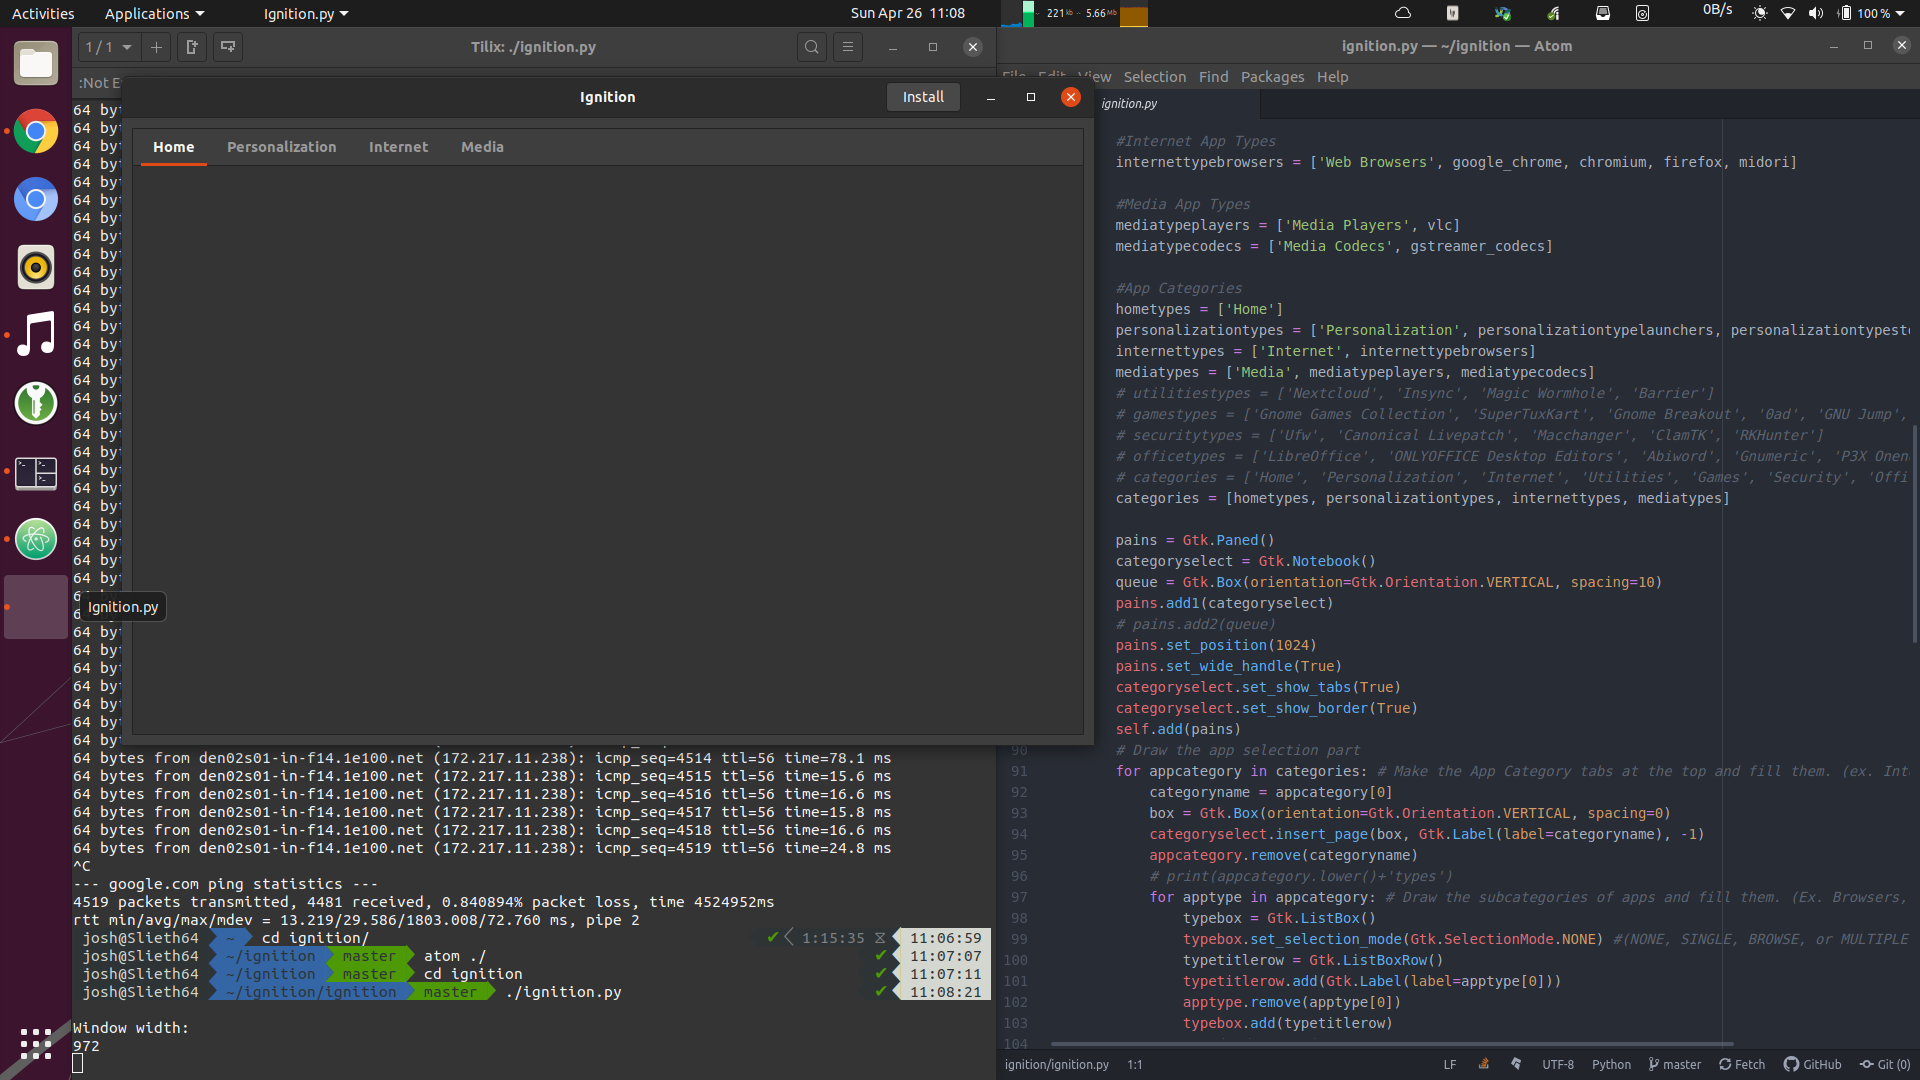Image resolution: width=1920 pixels, height=1080 pixels.
Task: Click the Install button in Ignition dialog
Action: (923, 95)
